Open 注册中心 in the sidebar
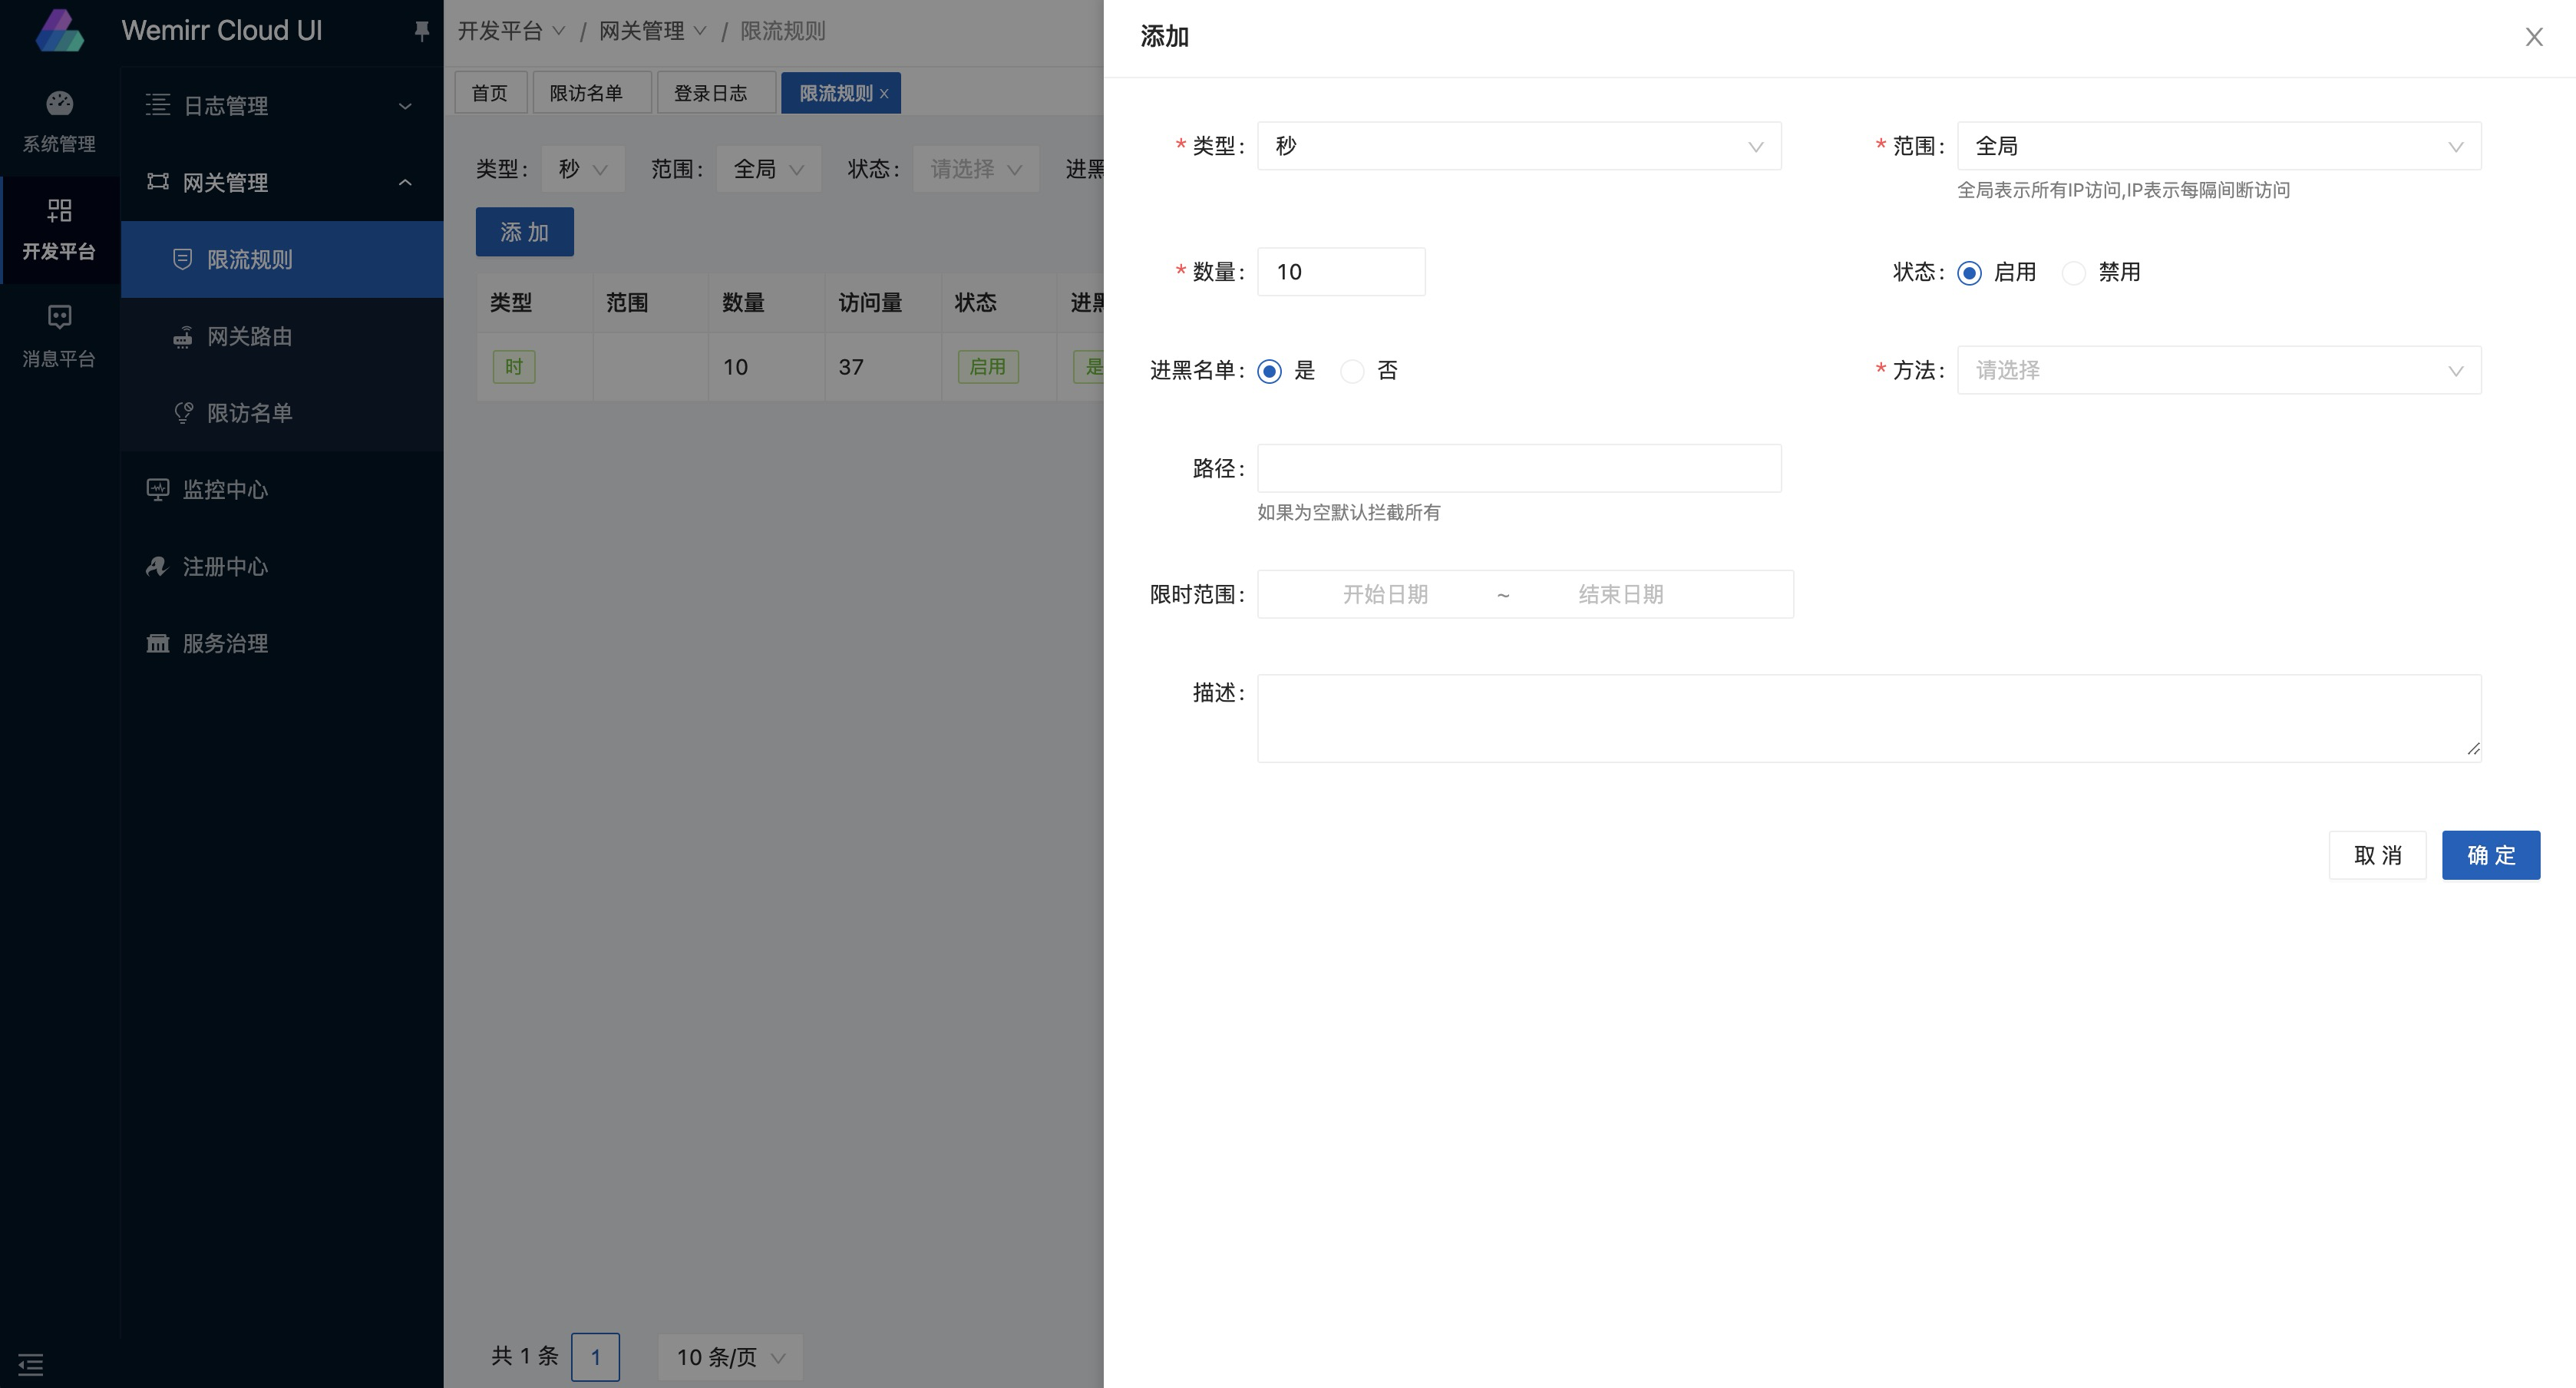 [225, 566]
